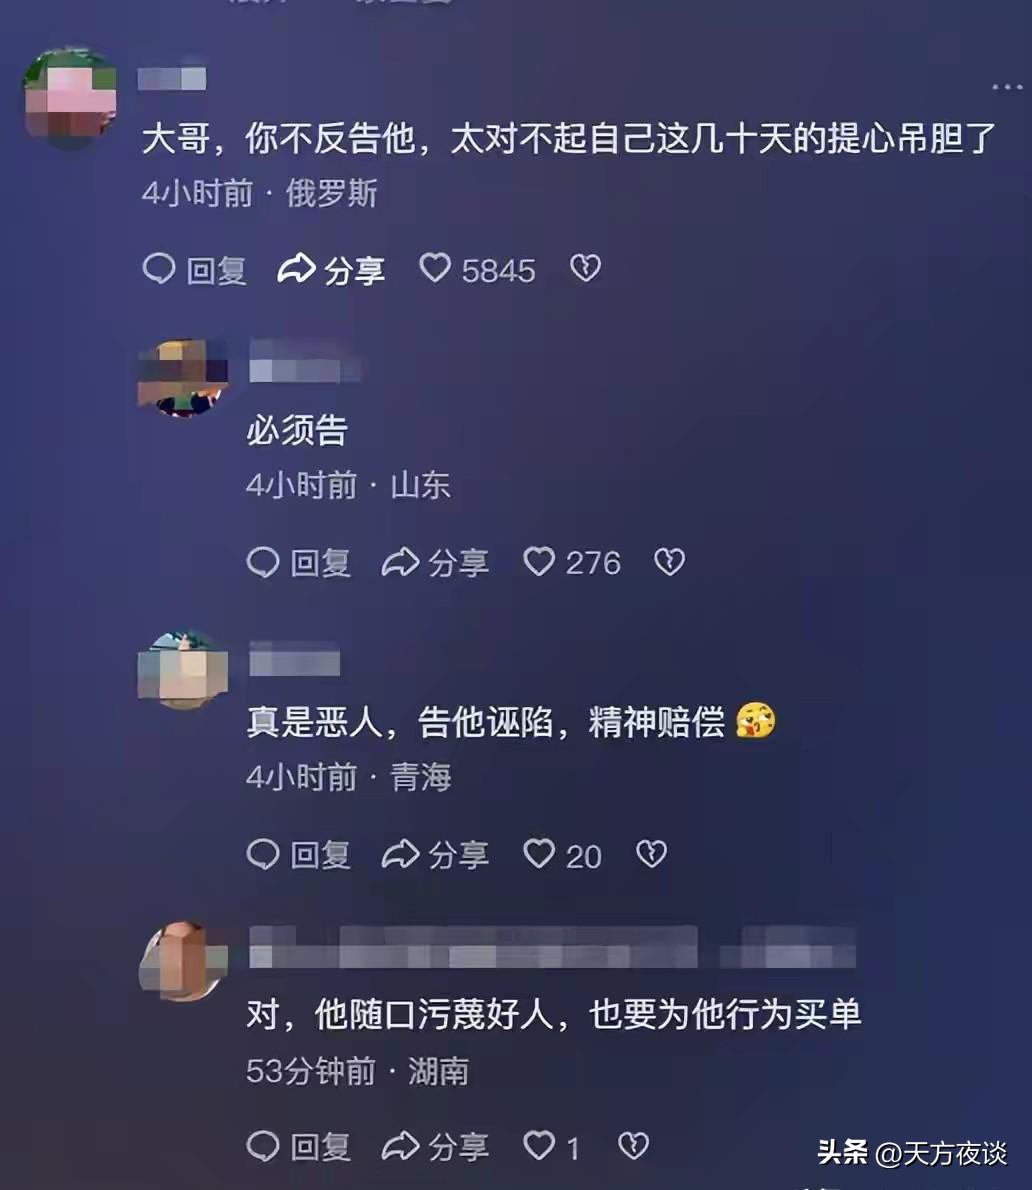Dislike the 必须告 reply

(x=669, y=562)
